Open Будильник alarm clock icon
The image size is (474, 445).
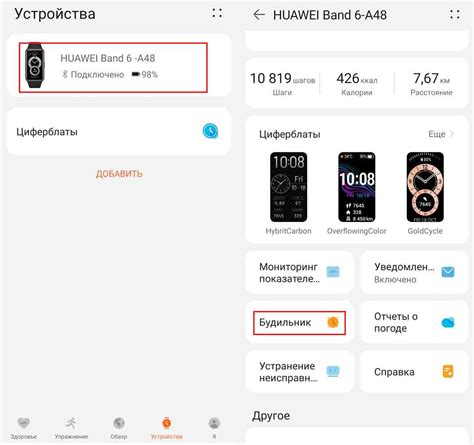coord(332,322)
